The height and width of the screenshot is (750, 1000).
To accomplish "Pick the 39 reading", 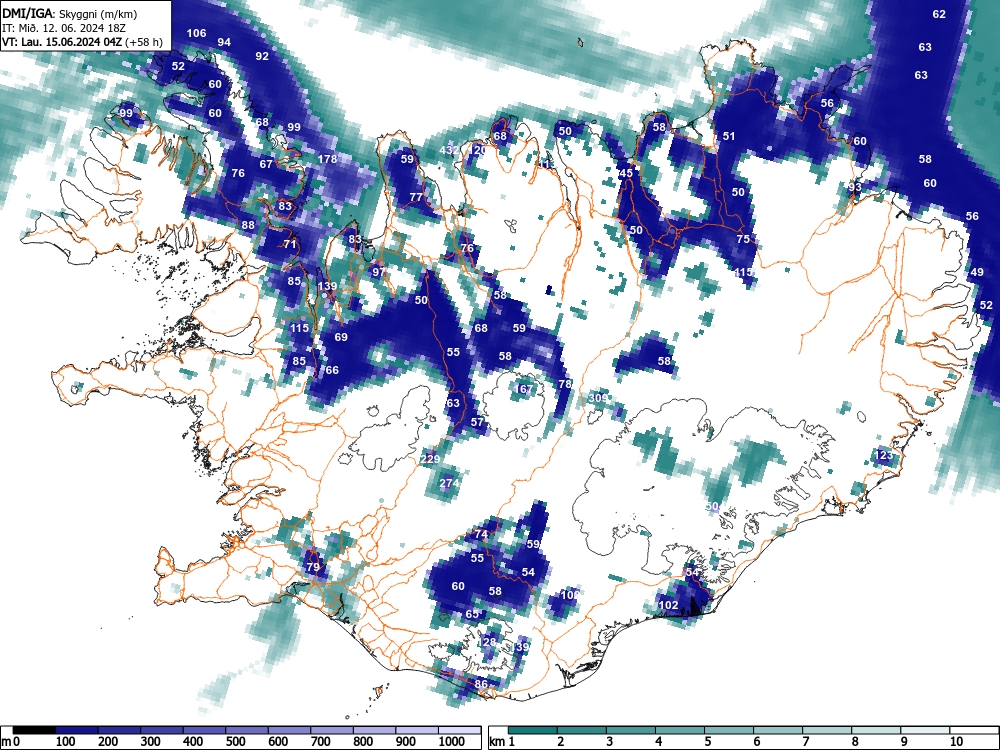I will click(522, 647).
